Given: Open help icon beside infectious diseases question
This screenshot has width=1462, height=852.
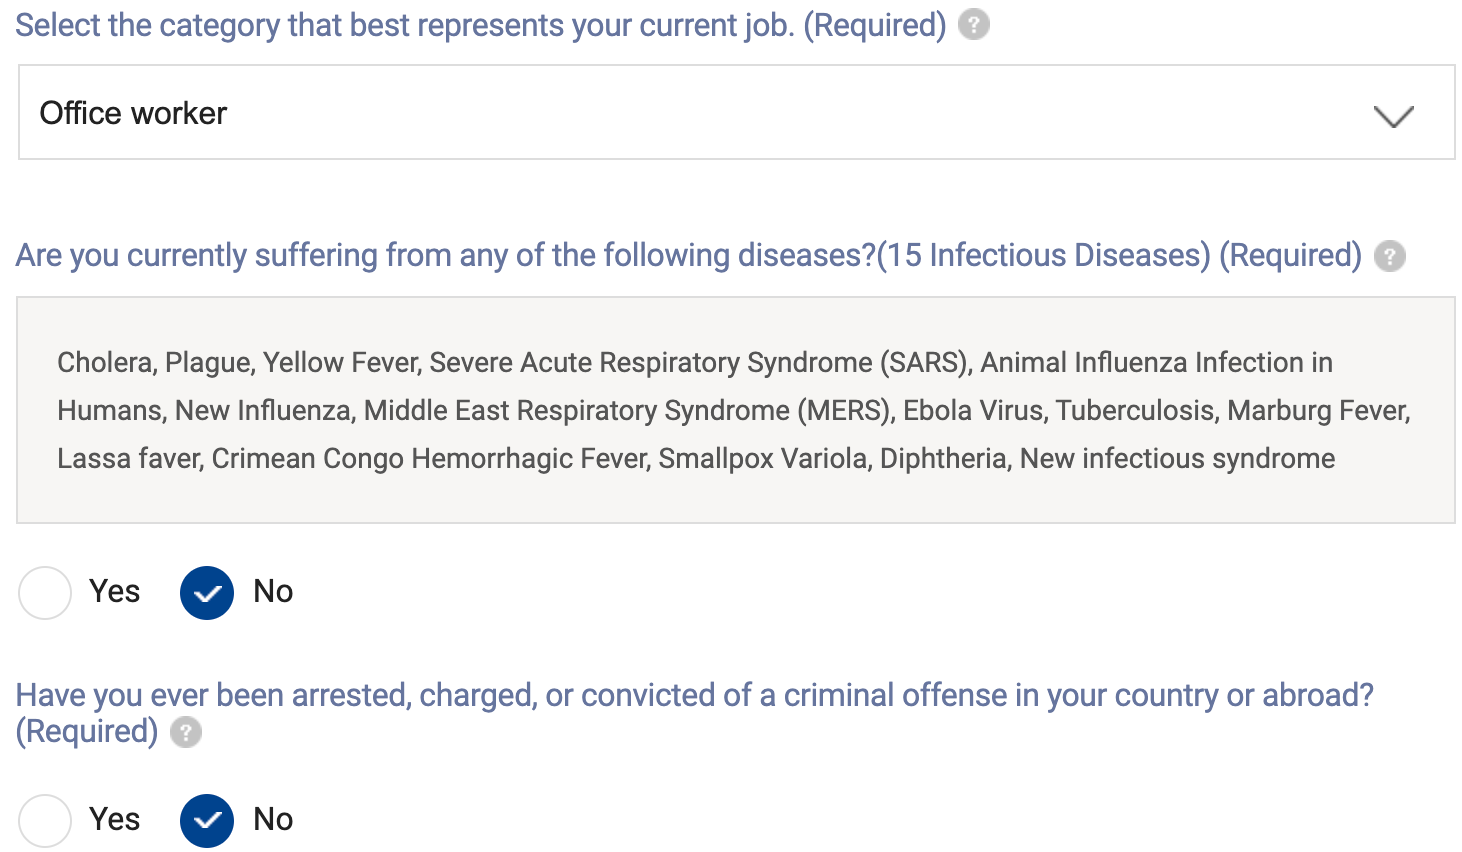Looking at the screenshot, I should 1389,256.
